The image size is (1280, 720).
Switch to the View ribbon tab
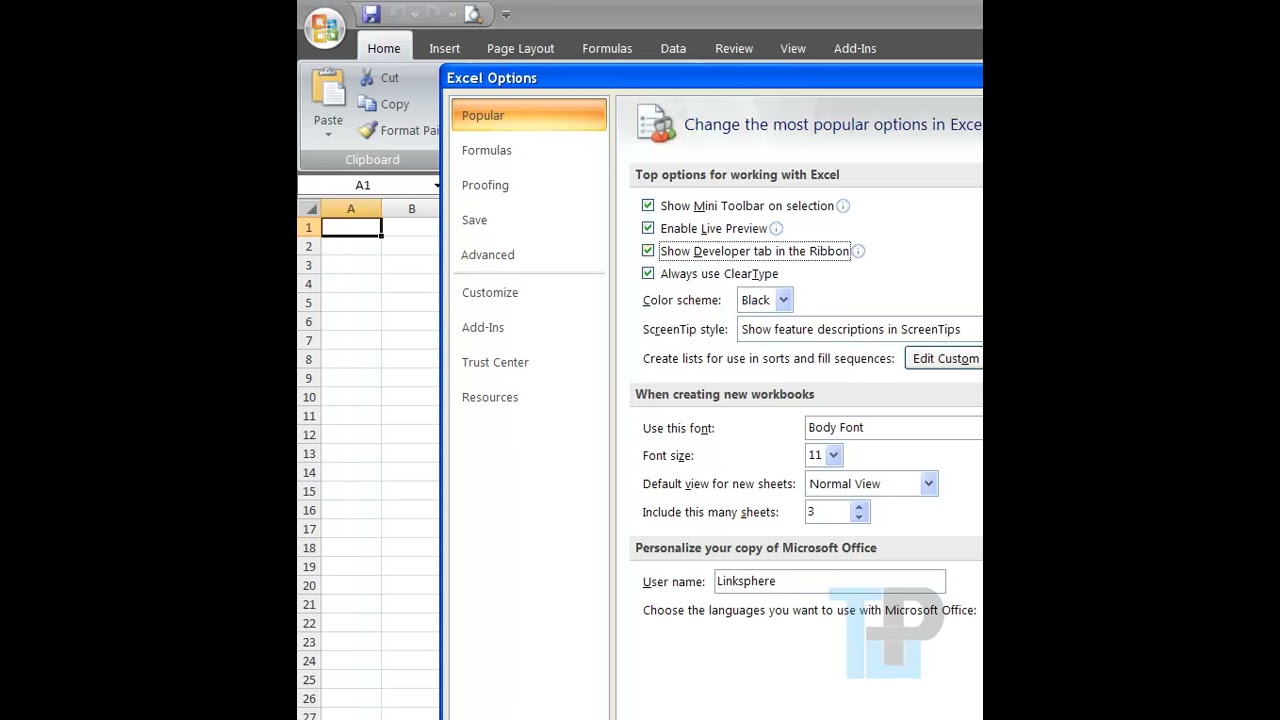[793, 48]
